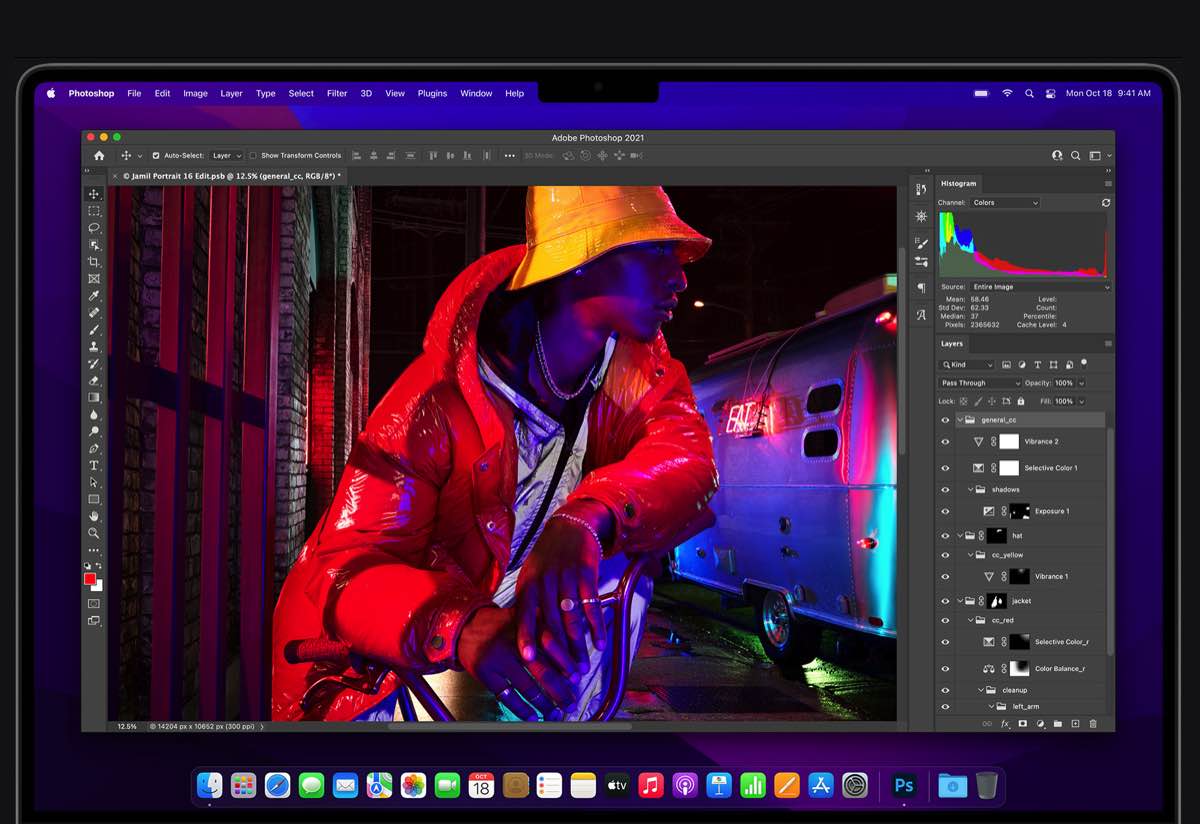
Task: Select the Object Selection tool
Action: pos(94,245)
